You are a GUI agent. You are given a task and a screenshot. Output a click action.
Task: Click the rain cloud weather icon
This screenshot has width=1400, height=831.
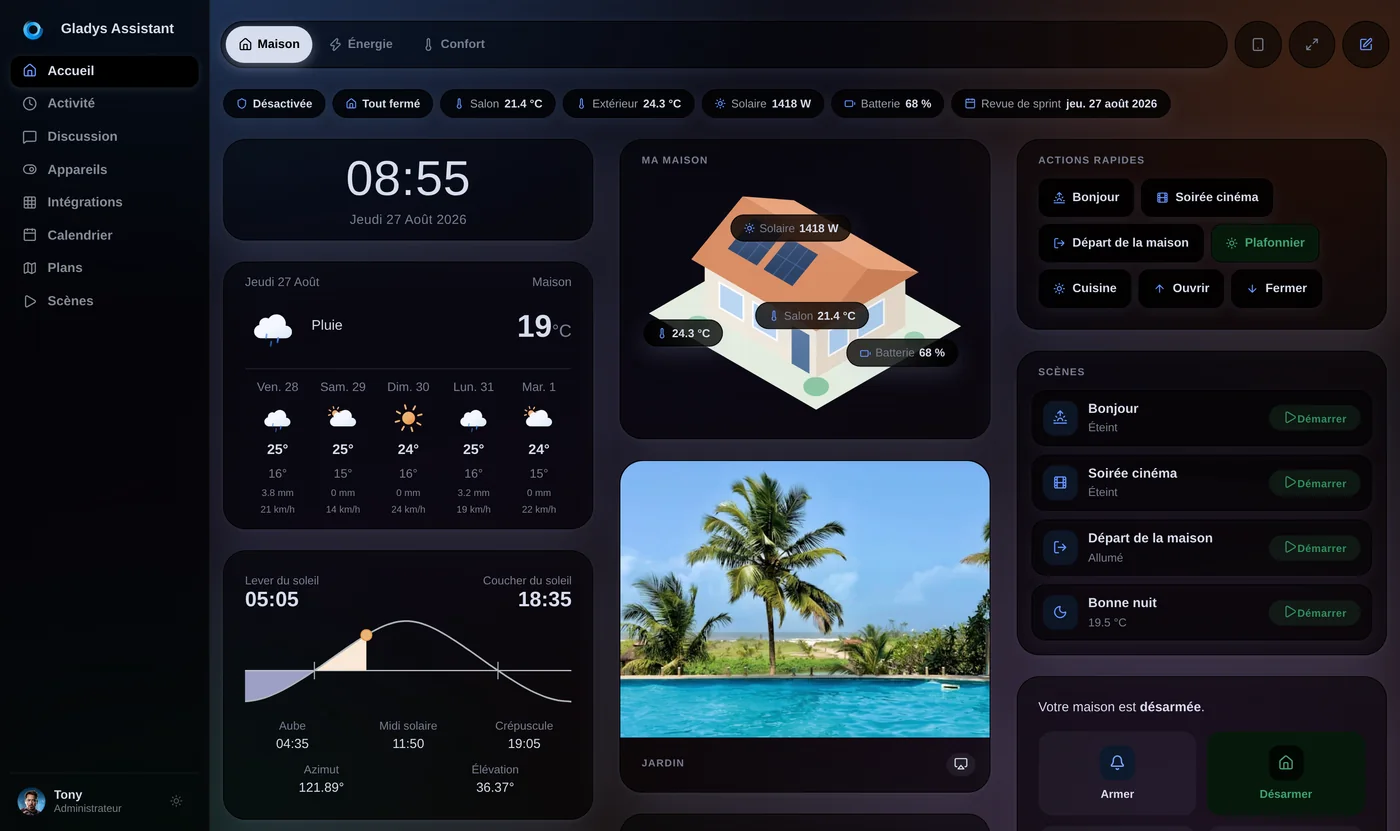point(273,328)
